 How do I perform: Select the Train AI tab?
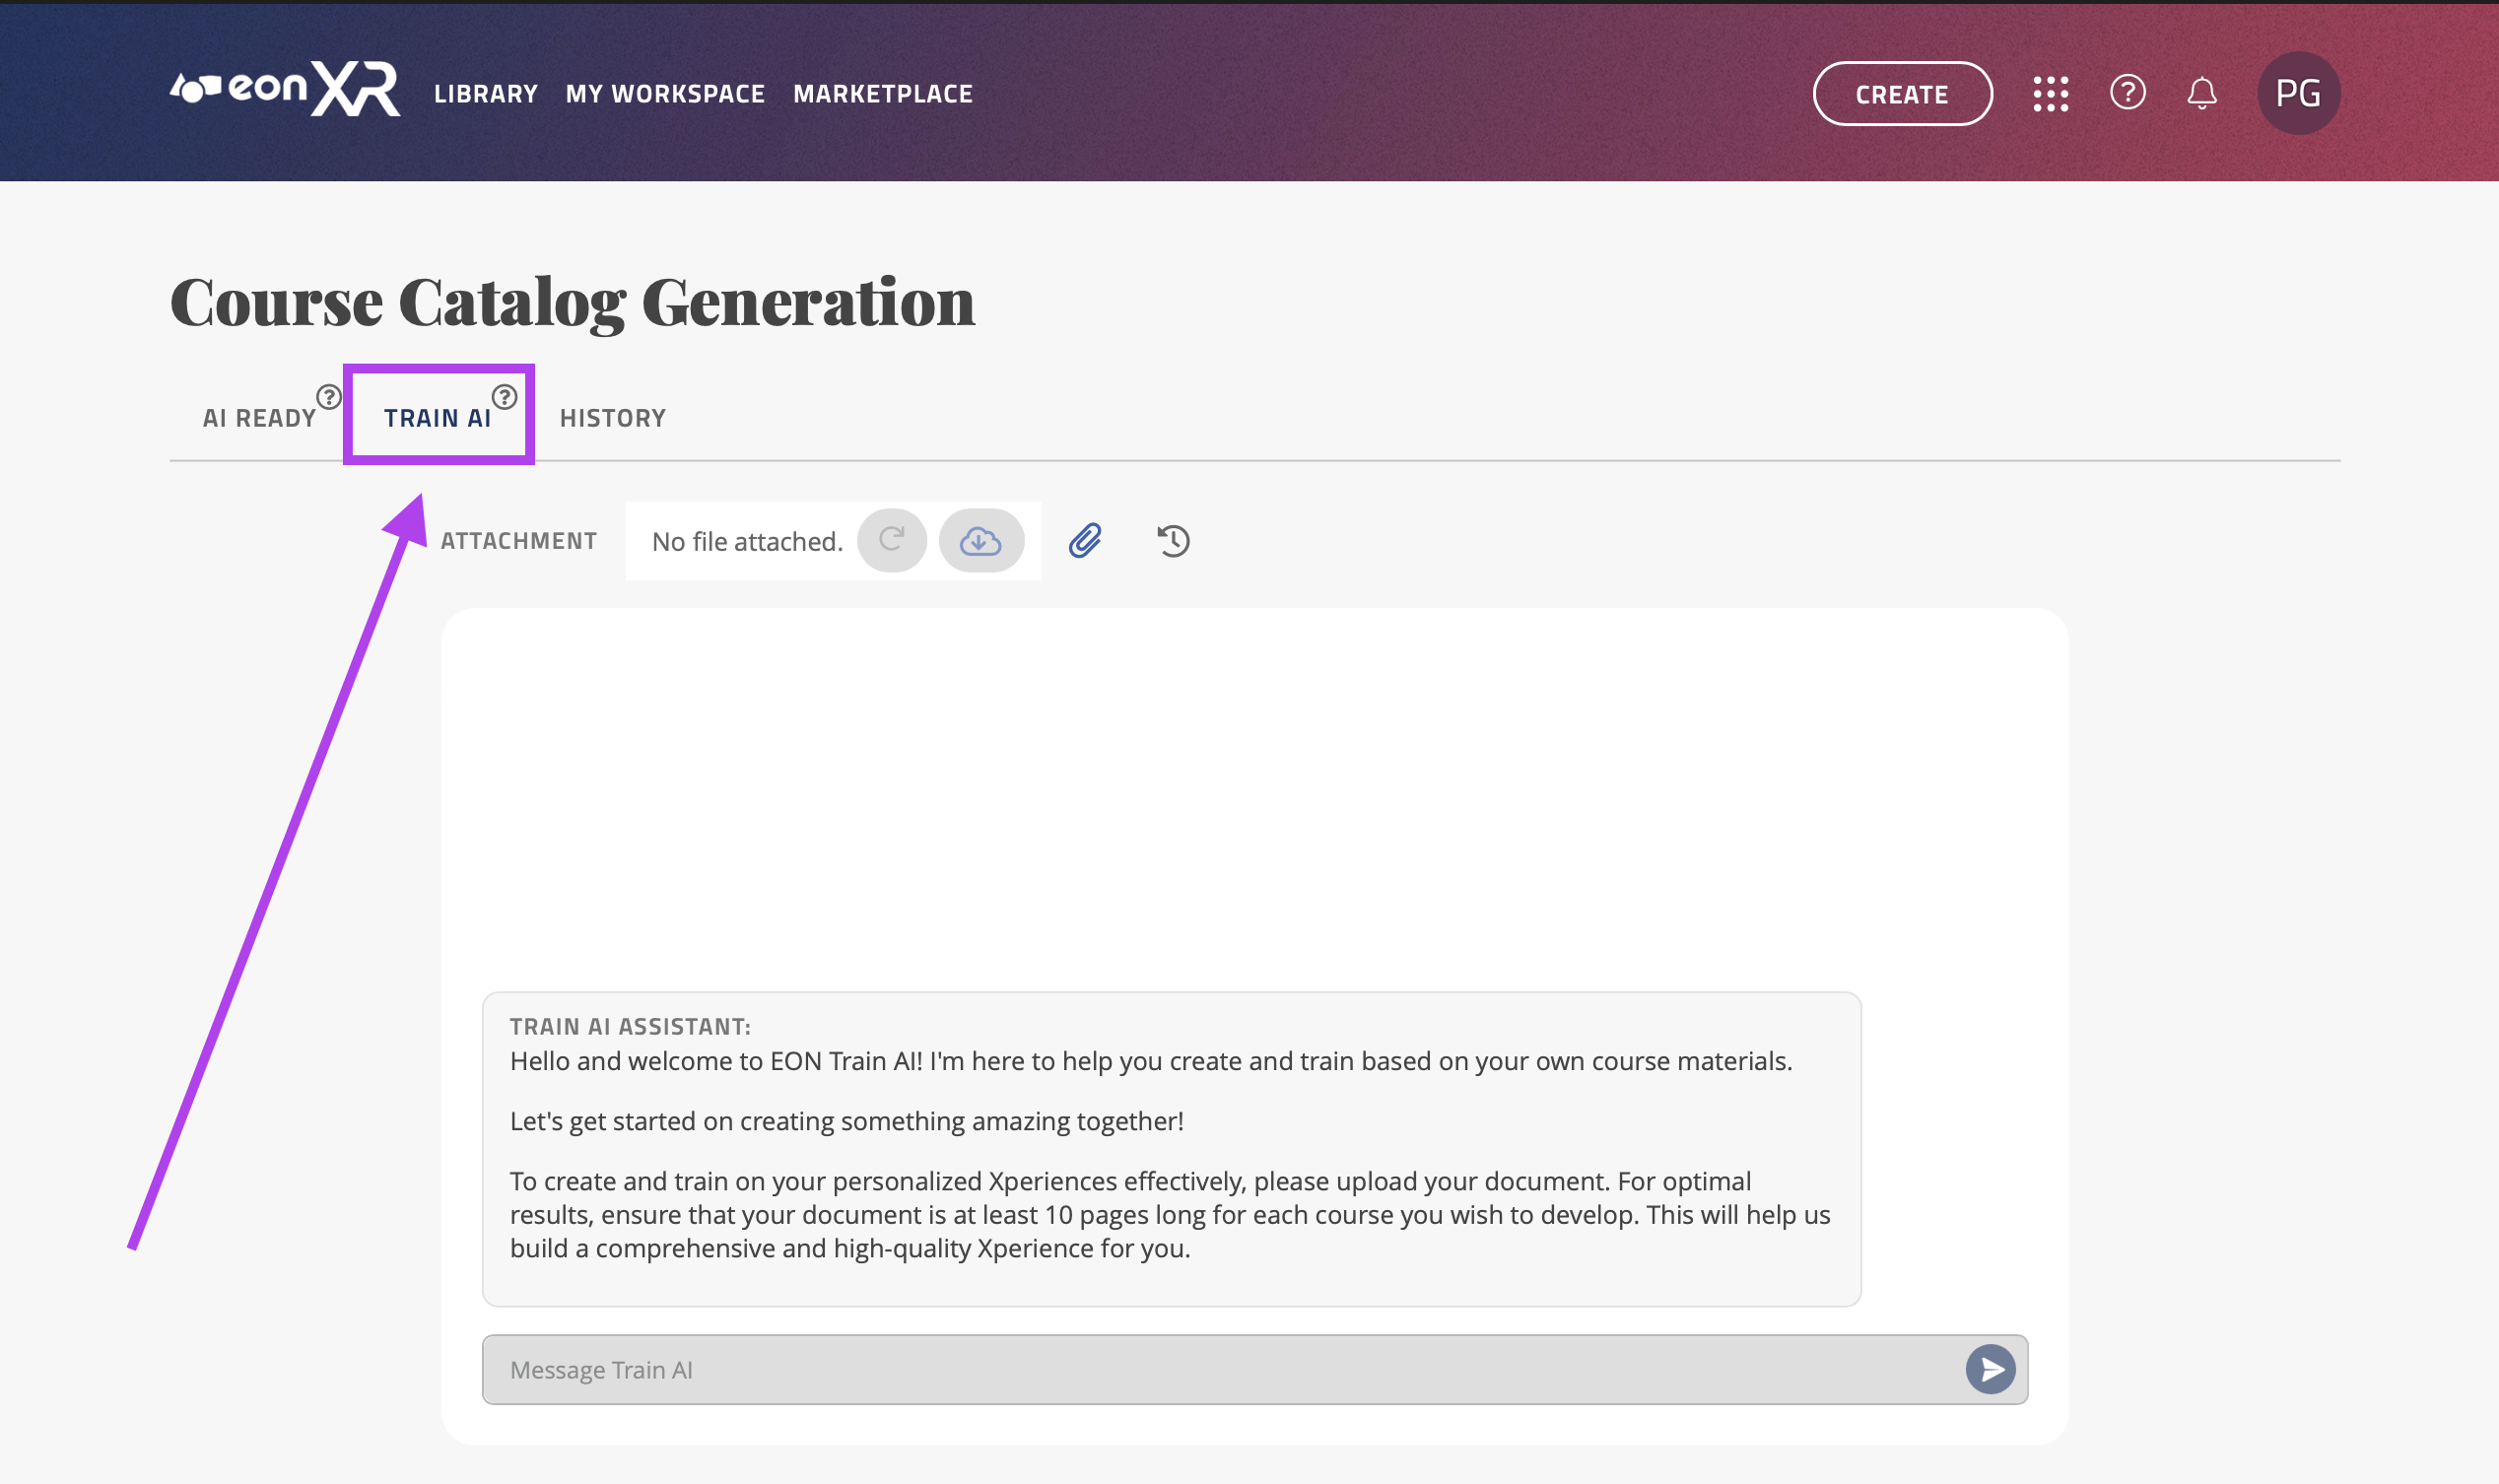click(x=438, y=418)
